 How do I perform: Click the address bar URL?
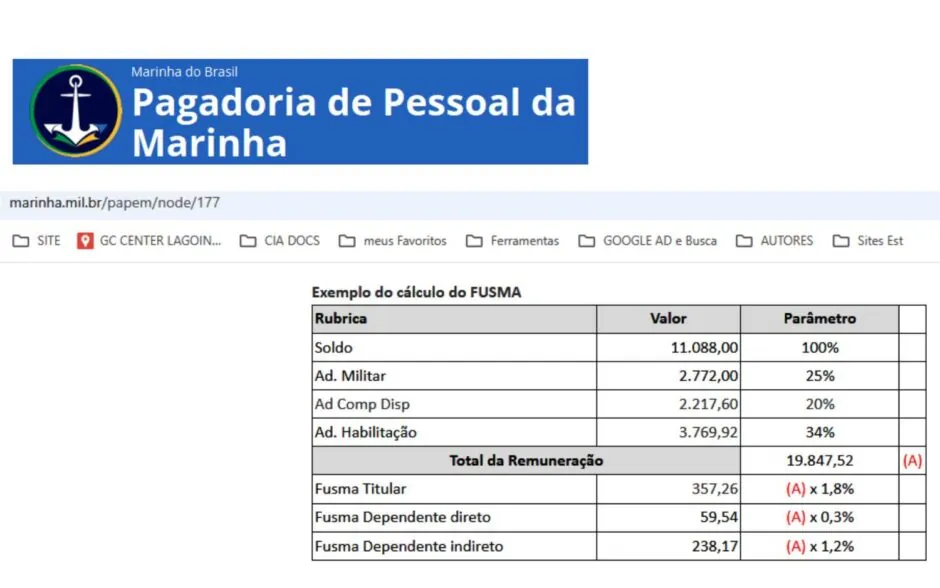point(115,203)
